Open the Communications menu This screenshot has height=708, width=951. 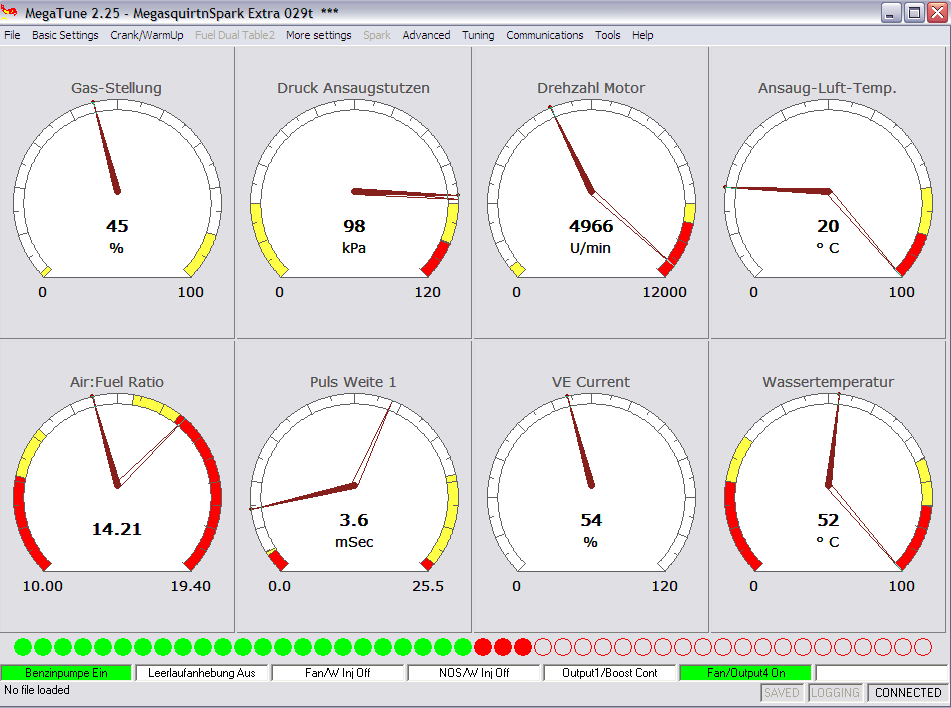coord(545,35)
